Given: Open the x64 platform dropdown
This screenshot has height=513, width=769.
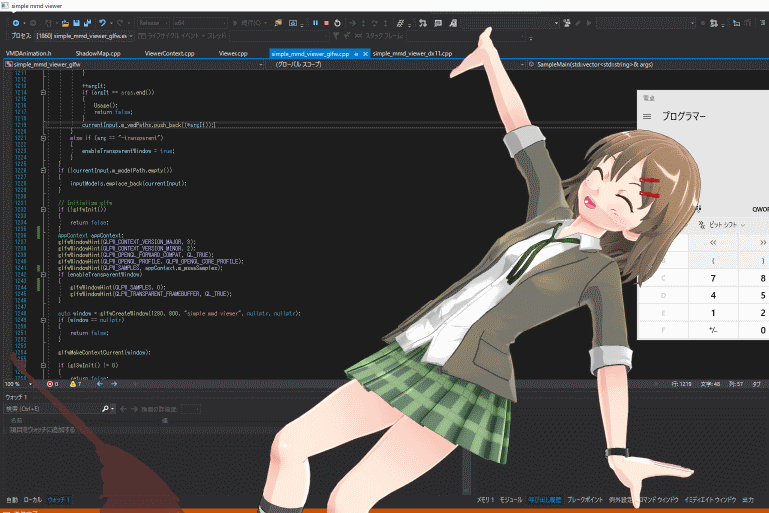Looking at the screenshot, I should point(200,23).
